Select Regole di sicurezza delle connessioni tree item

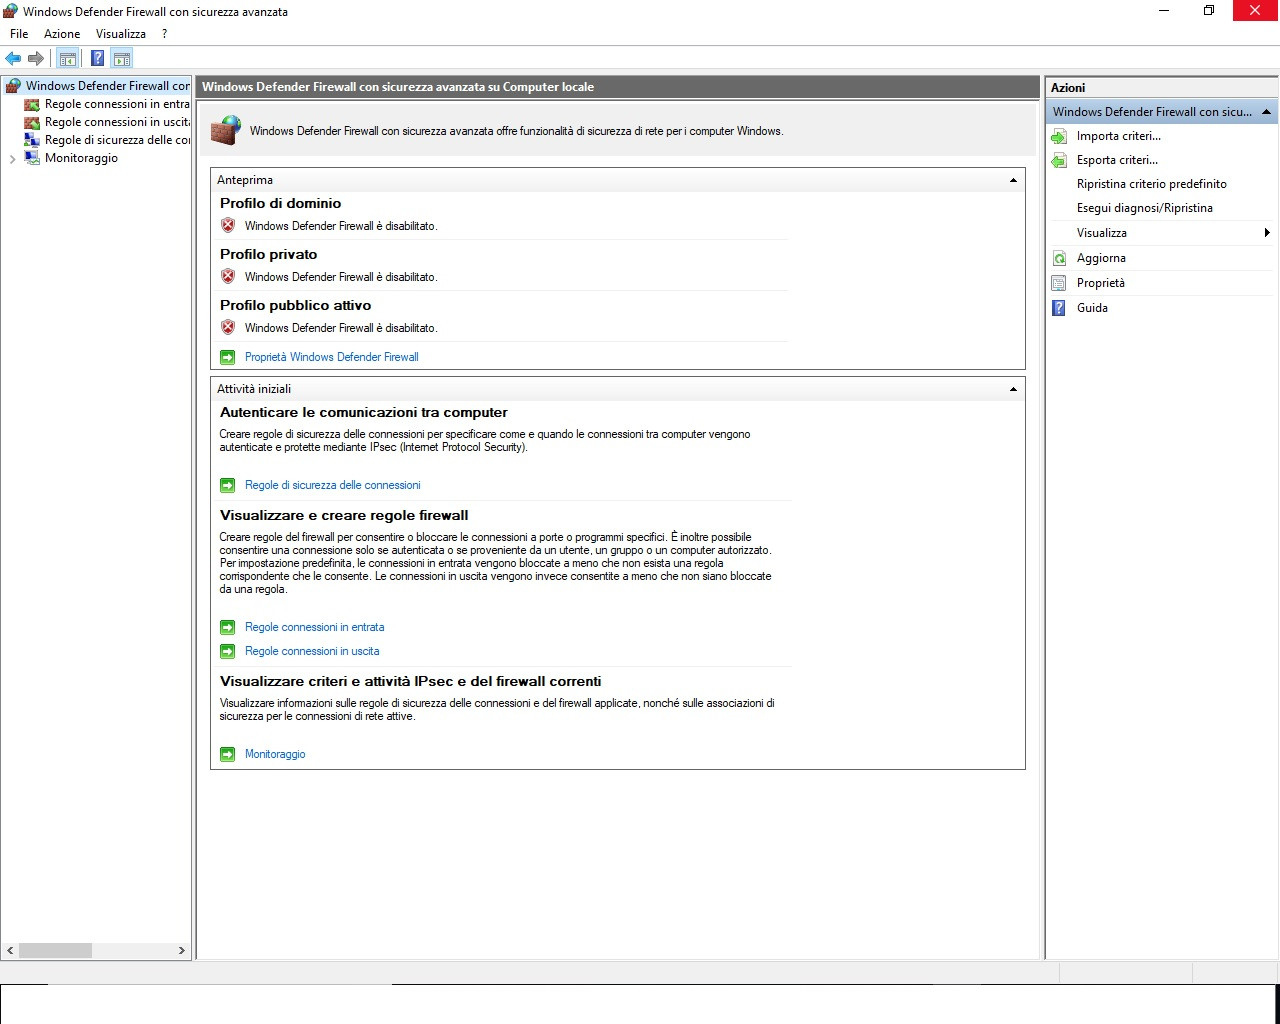coord(117,140)
